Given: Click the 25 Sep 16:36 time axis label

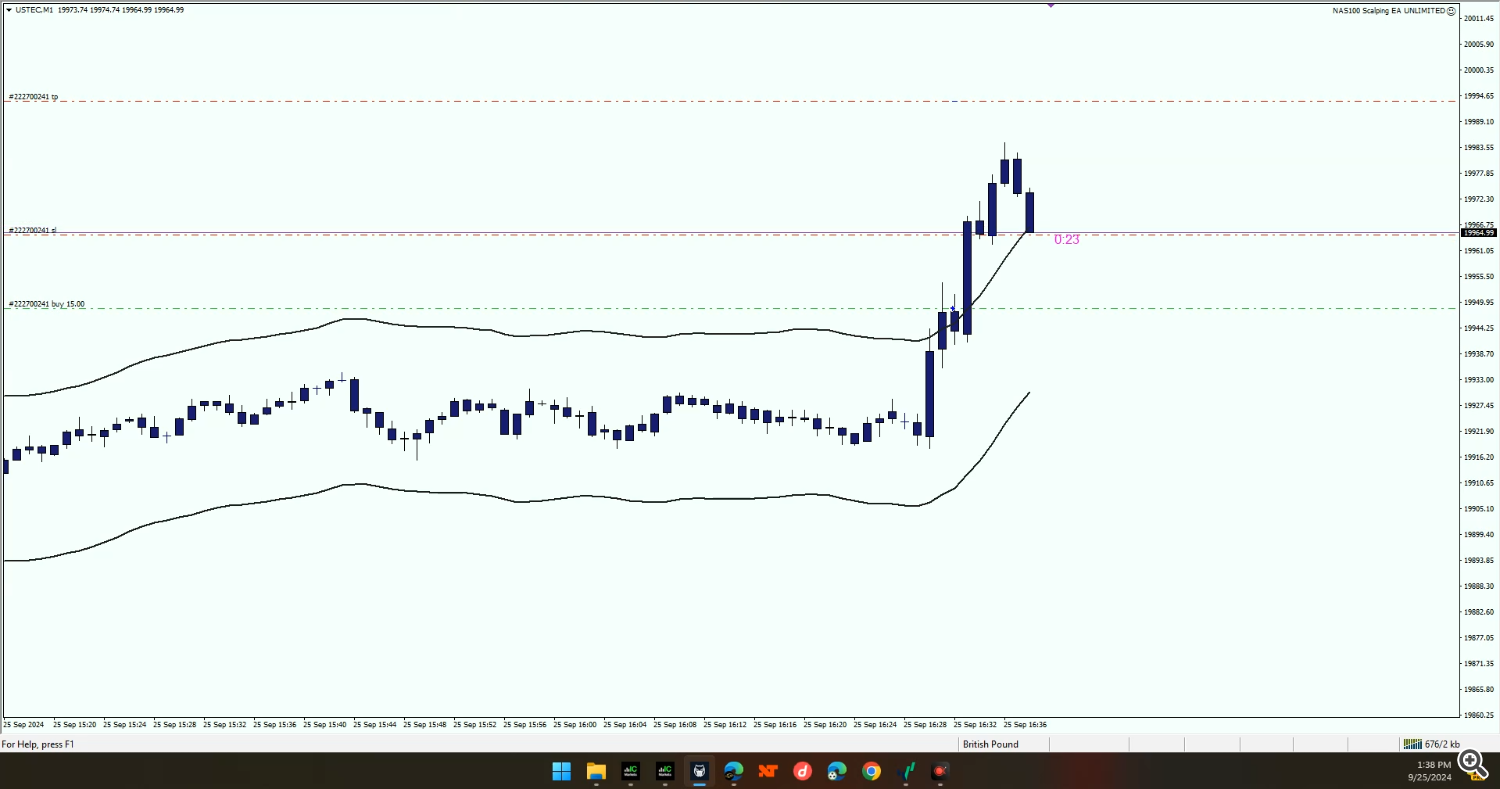Looking at the screenshot, I should point(1025,724).
